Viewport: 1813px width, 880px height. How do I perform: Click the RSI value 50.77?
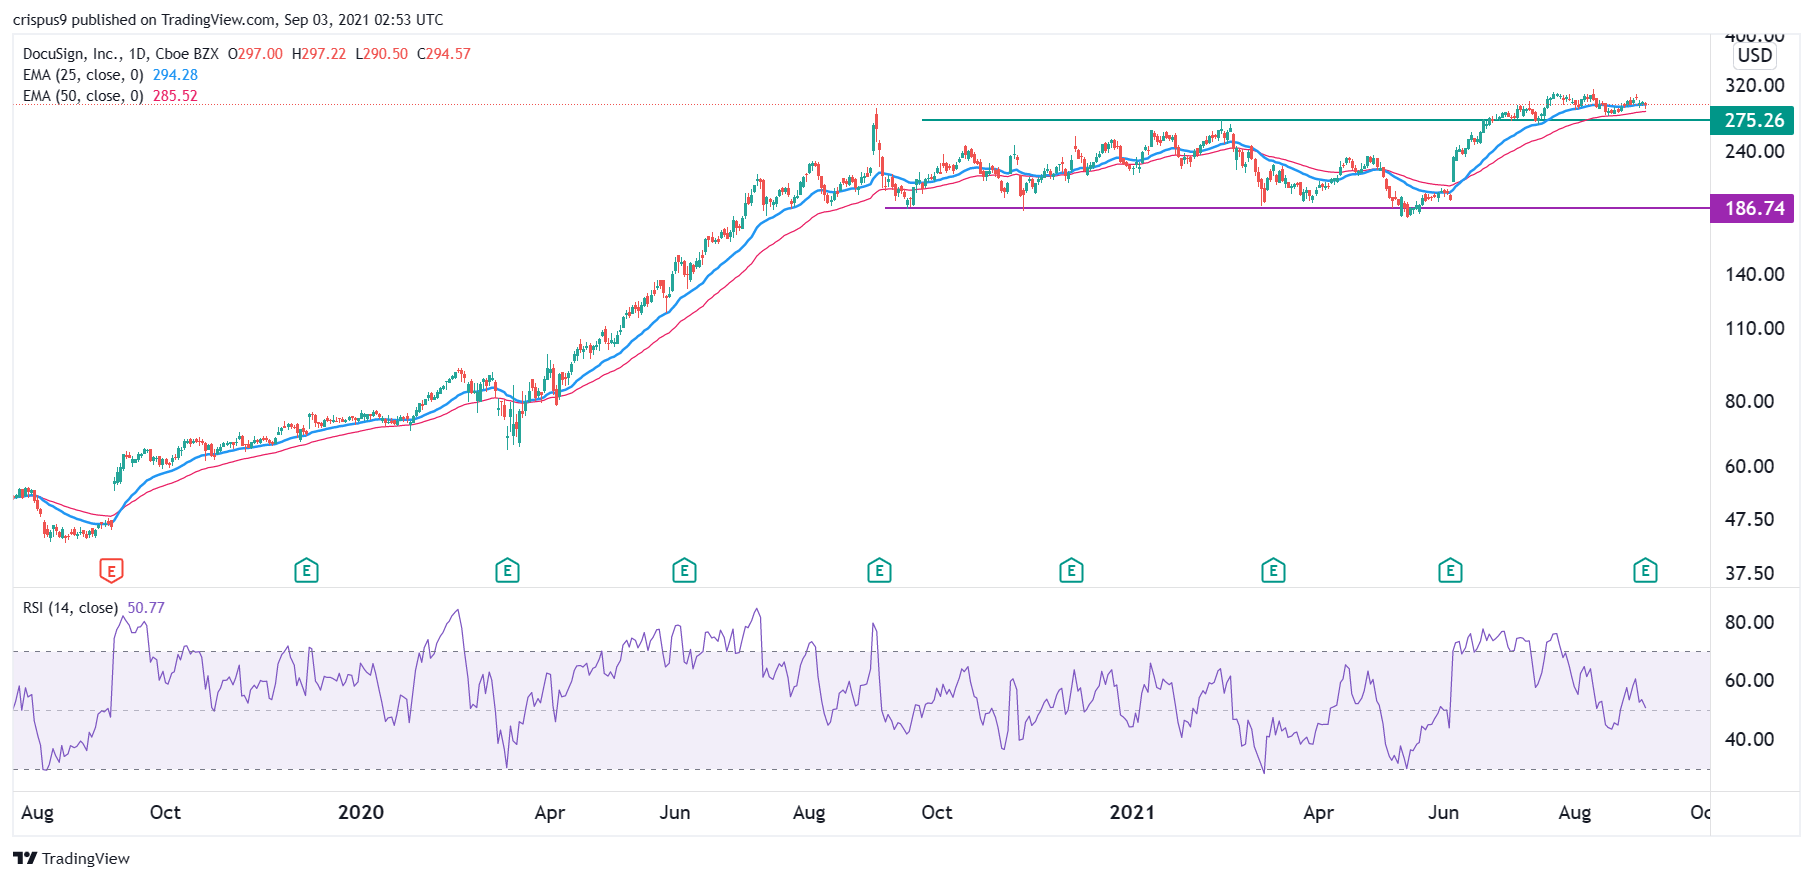tap(146, 608)
